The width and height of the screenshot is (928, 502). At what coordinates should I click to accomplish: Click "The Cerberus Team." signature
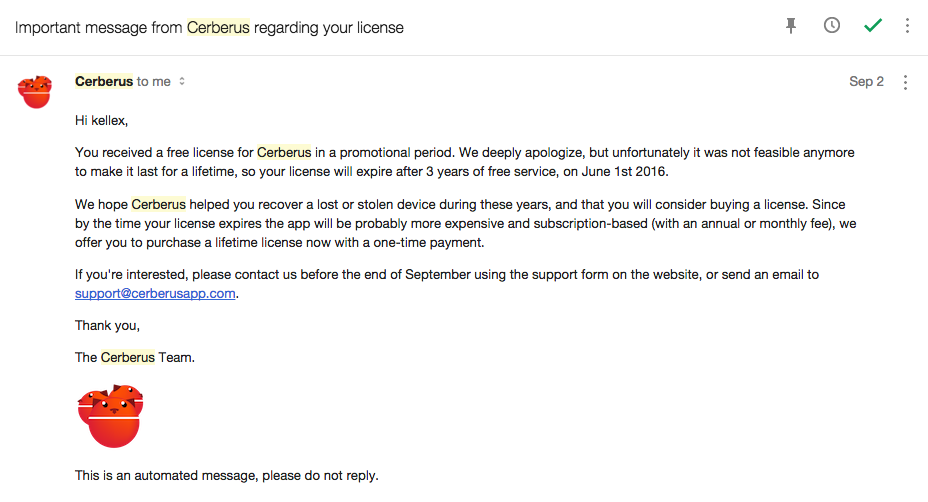click(x=135, y=357)
